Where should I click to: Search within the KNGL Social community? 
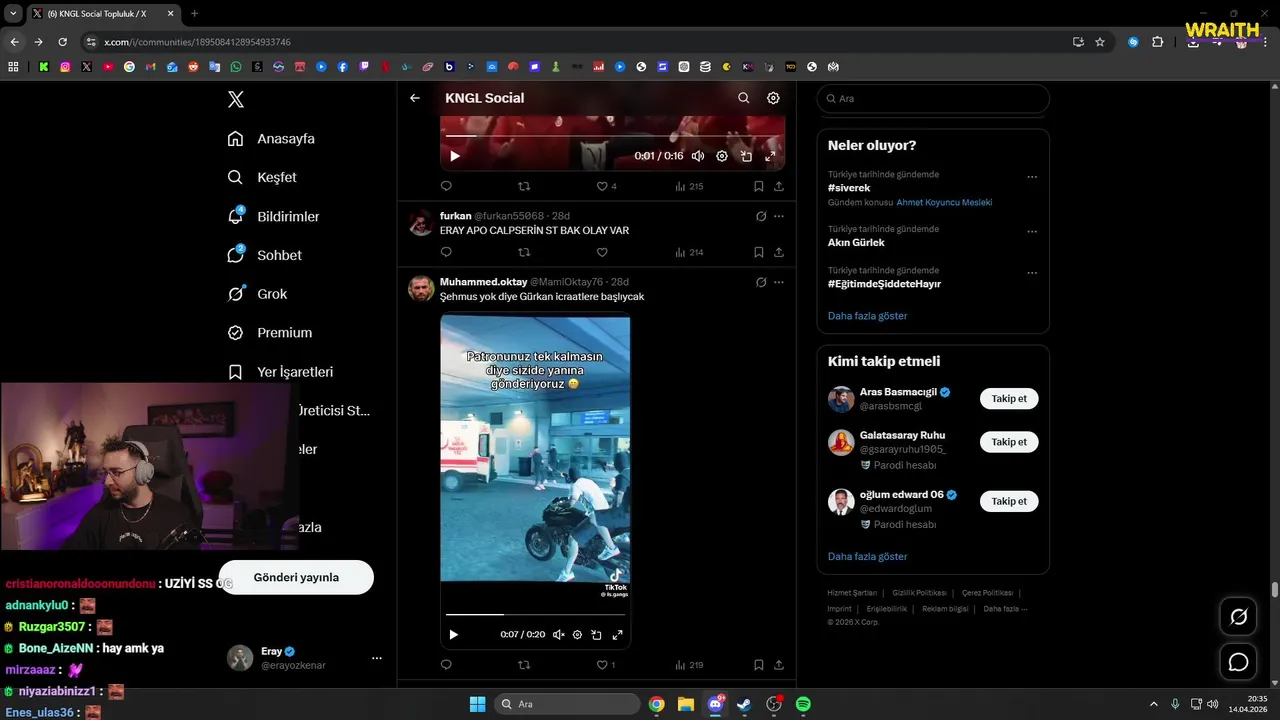click(x=743, y=98)
